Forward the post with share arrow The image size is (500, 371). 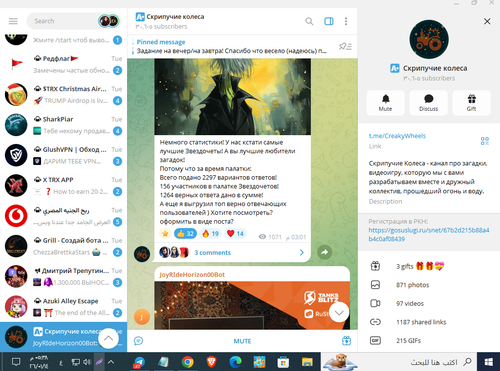324,252
